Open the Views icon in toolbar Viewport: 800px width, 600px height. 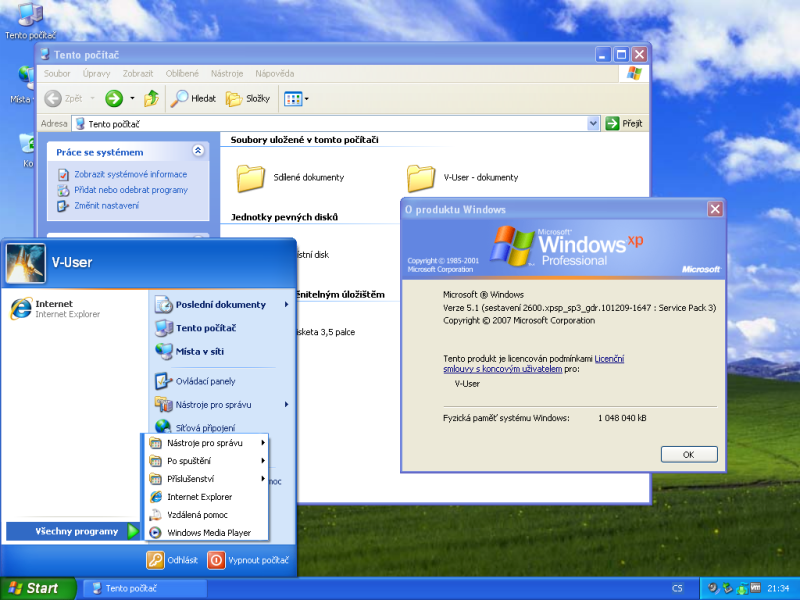pyautogui.click(x=293, y=98)
